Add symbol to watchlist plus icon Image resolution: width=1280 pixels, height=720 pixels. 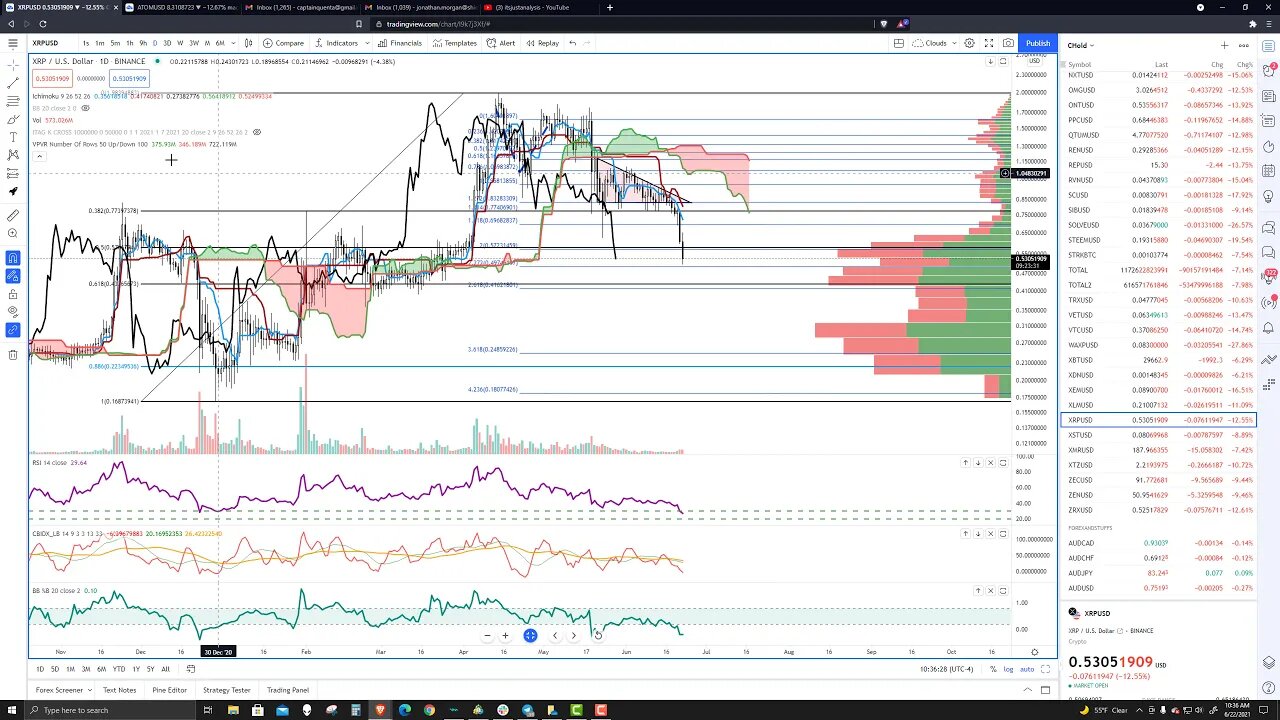click(1224, 45)
